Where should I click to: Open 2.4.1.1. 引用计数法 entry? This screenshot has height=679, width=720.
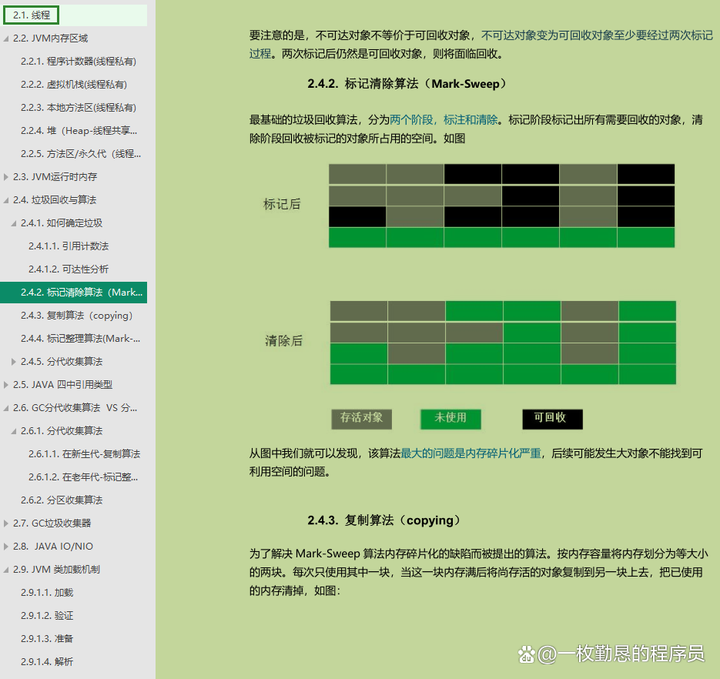(68, 246)
